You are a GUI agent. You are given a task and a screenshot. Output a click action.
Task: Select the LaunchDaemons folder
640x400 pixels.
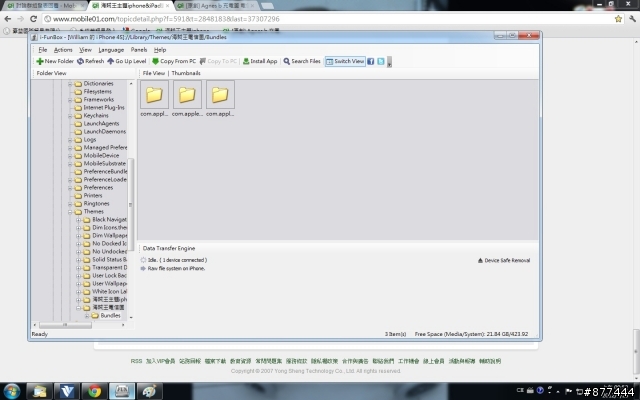coord(104,131)
